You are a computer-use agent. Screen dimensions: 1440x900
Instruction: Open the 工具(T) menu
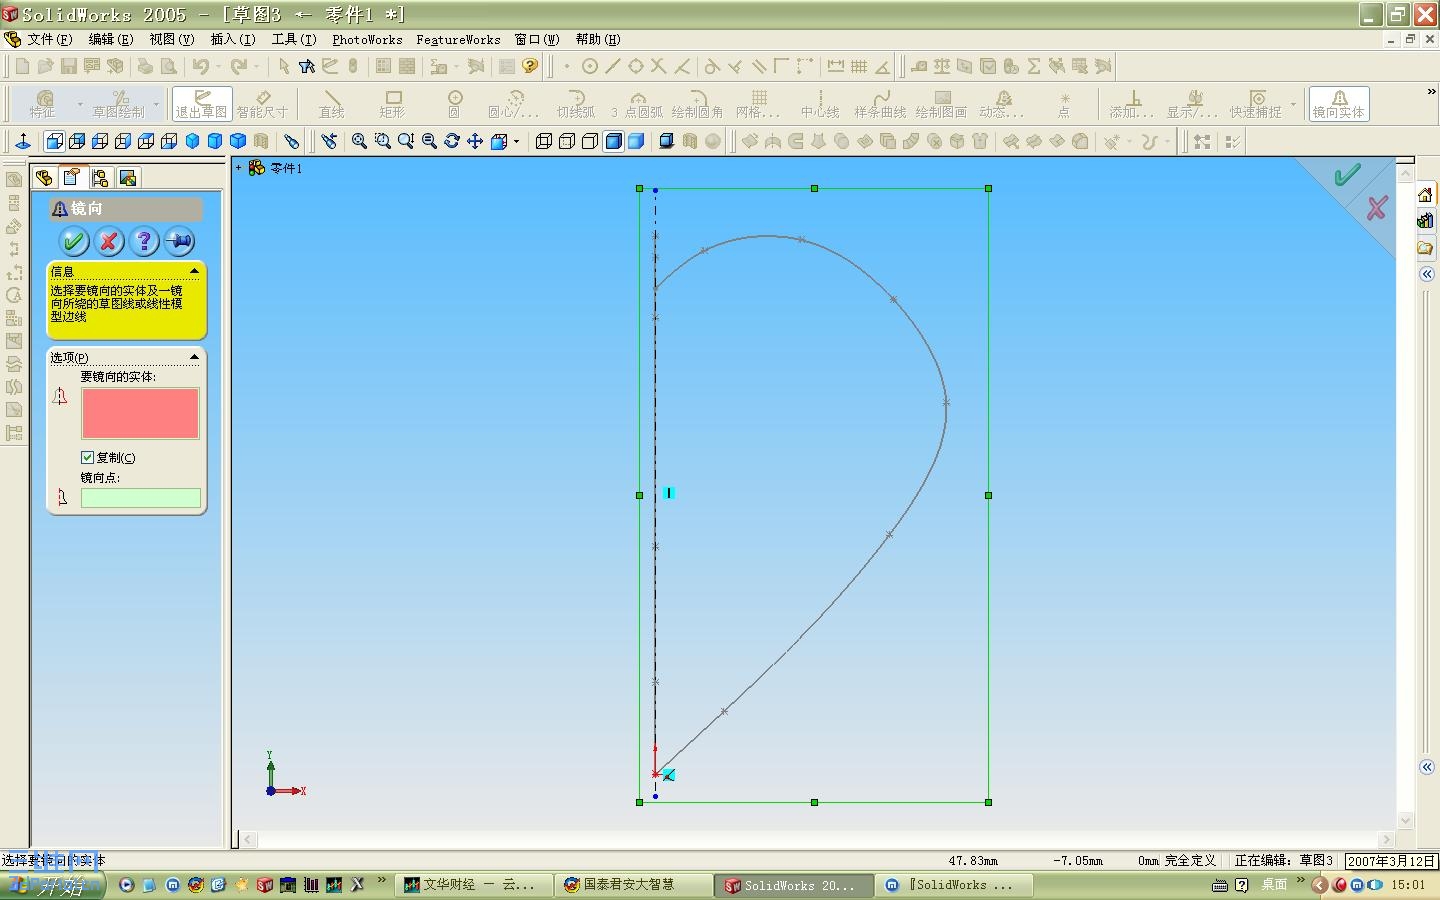[x=294, y=39]
